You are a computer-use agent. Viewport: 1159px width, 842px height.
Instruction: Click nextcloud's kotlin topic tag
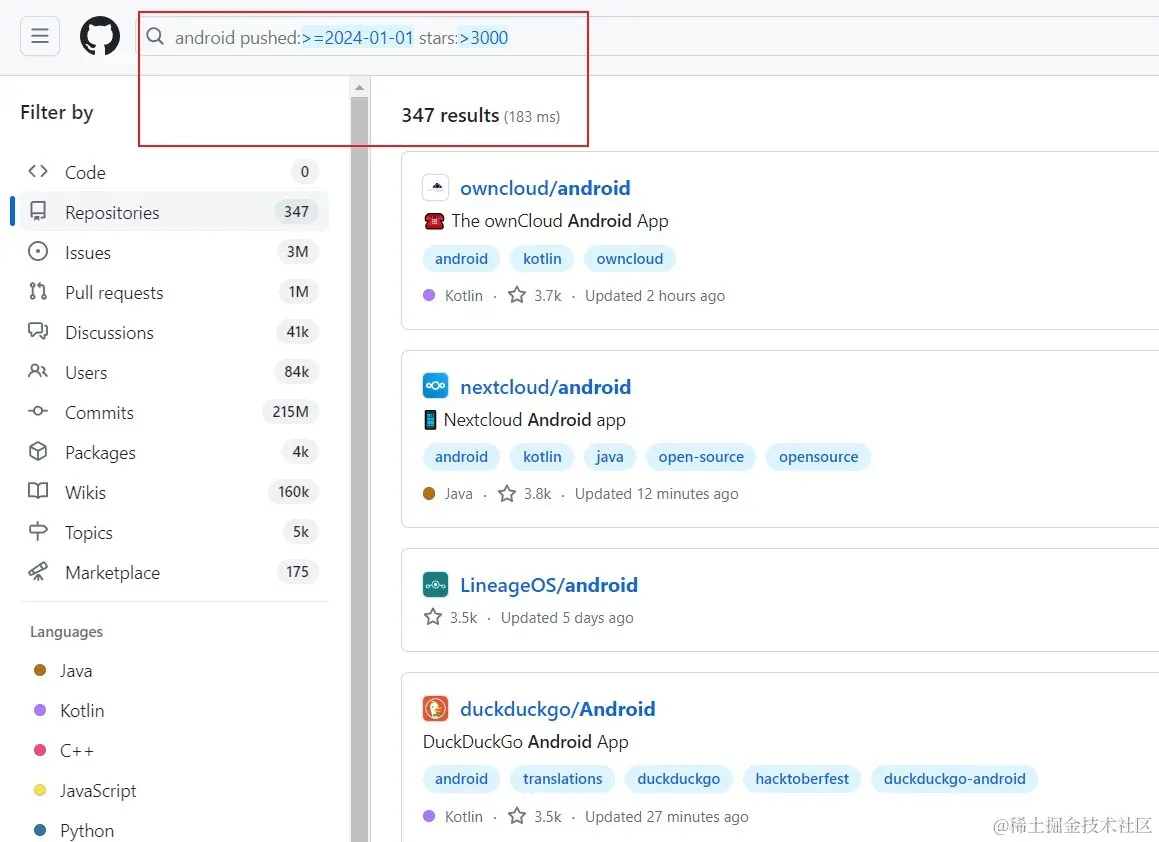542,457
